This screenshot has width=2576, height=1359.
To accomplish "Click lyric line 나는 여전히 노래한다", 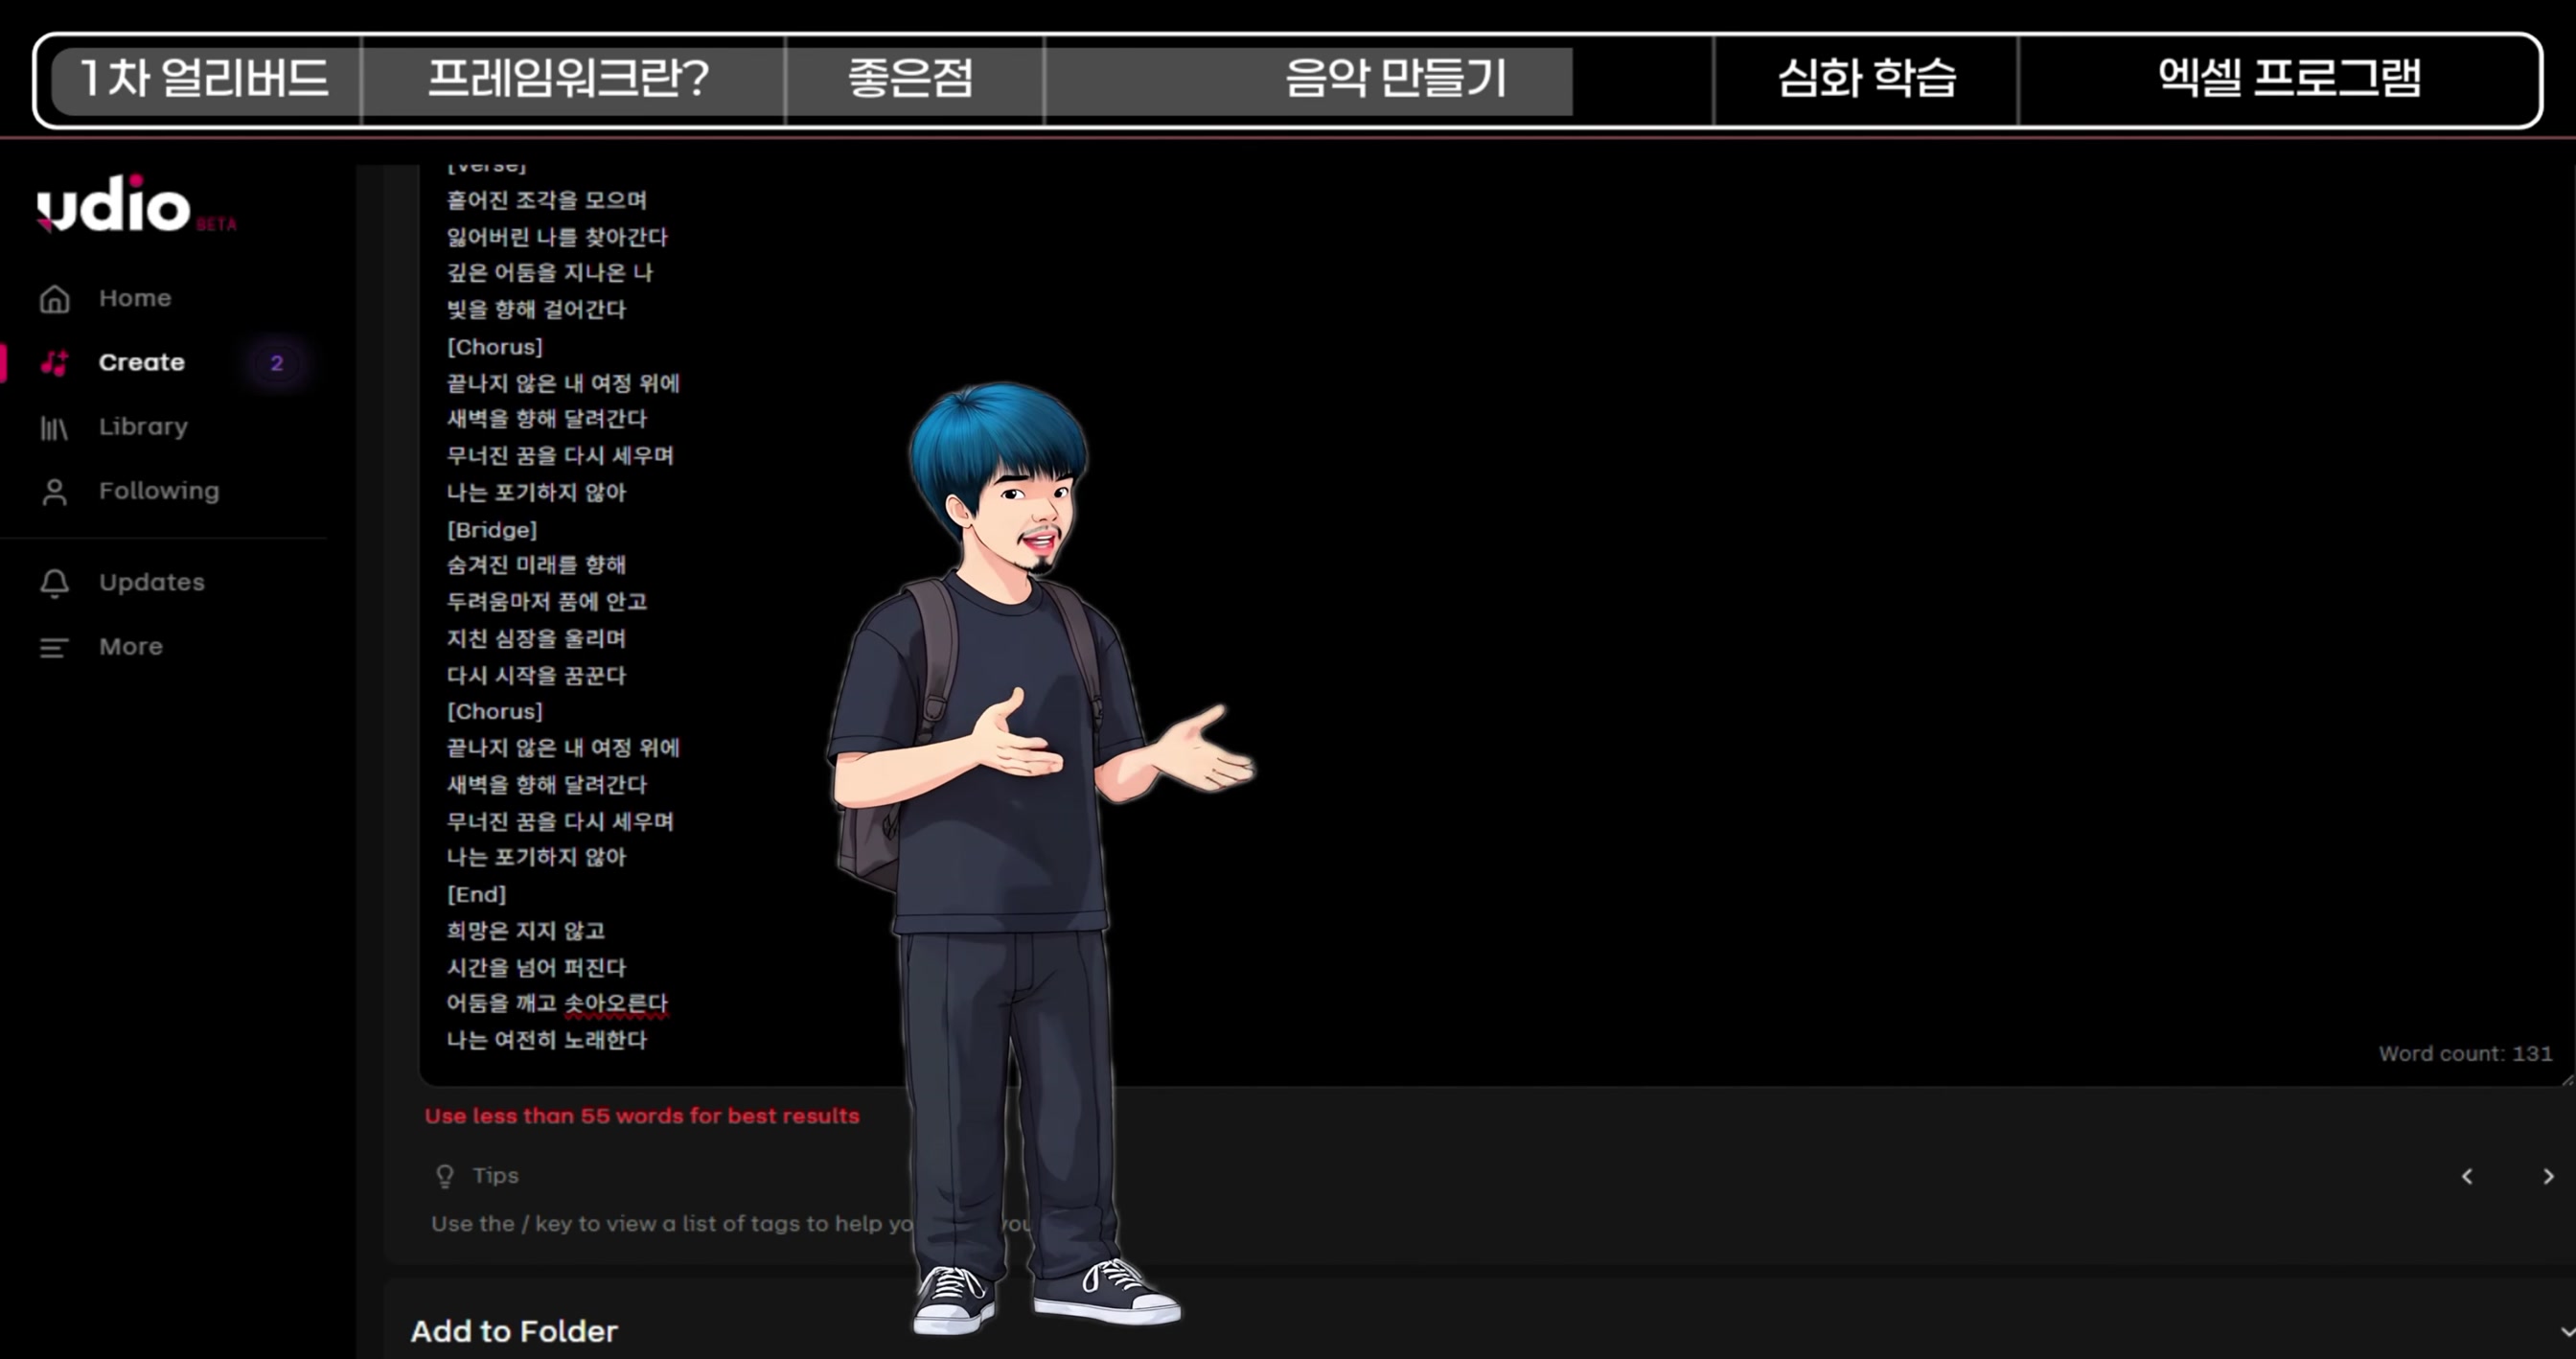I will [x=547, y=1041].
